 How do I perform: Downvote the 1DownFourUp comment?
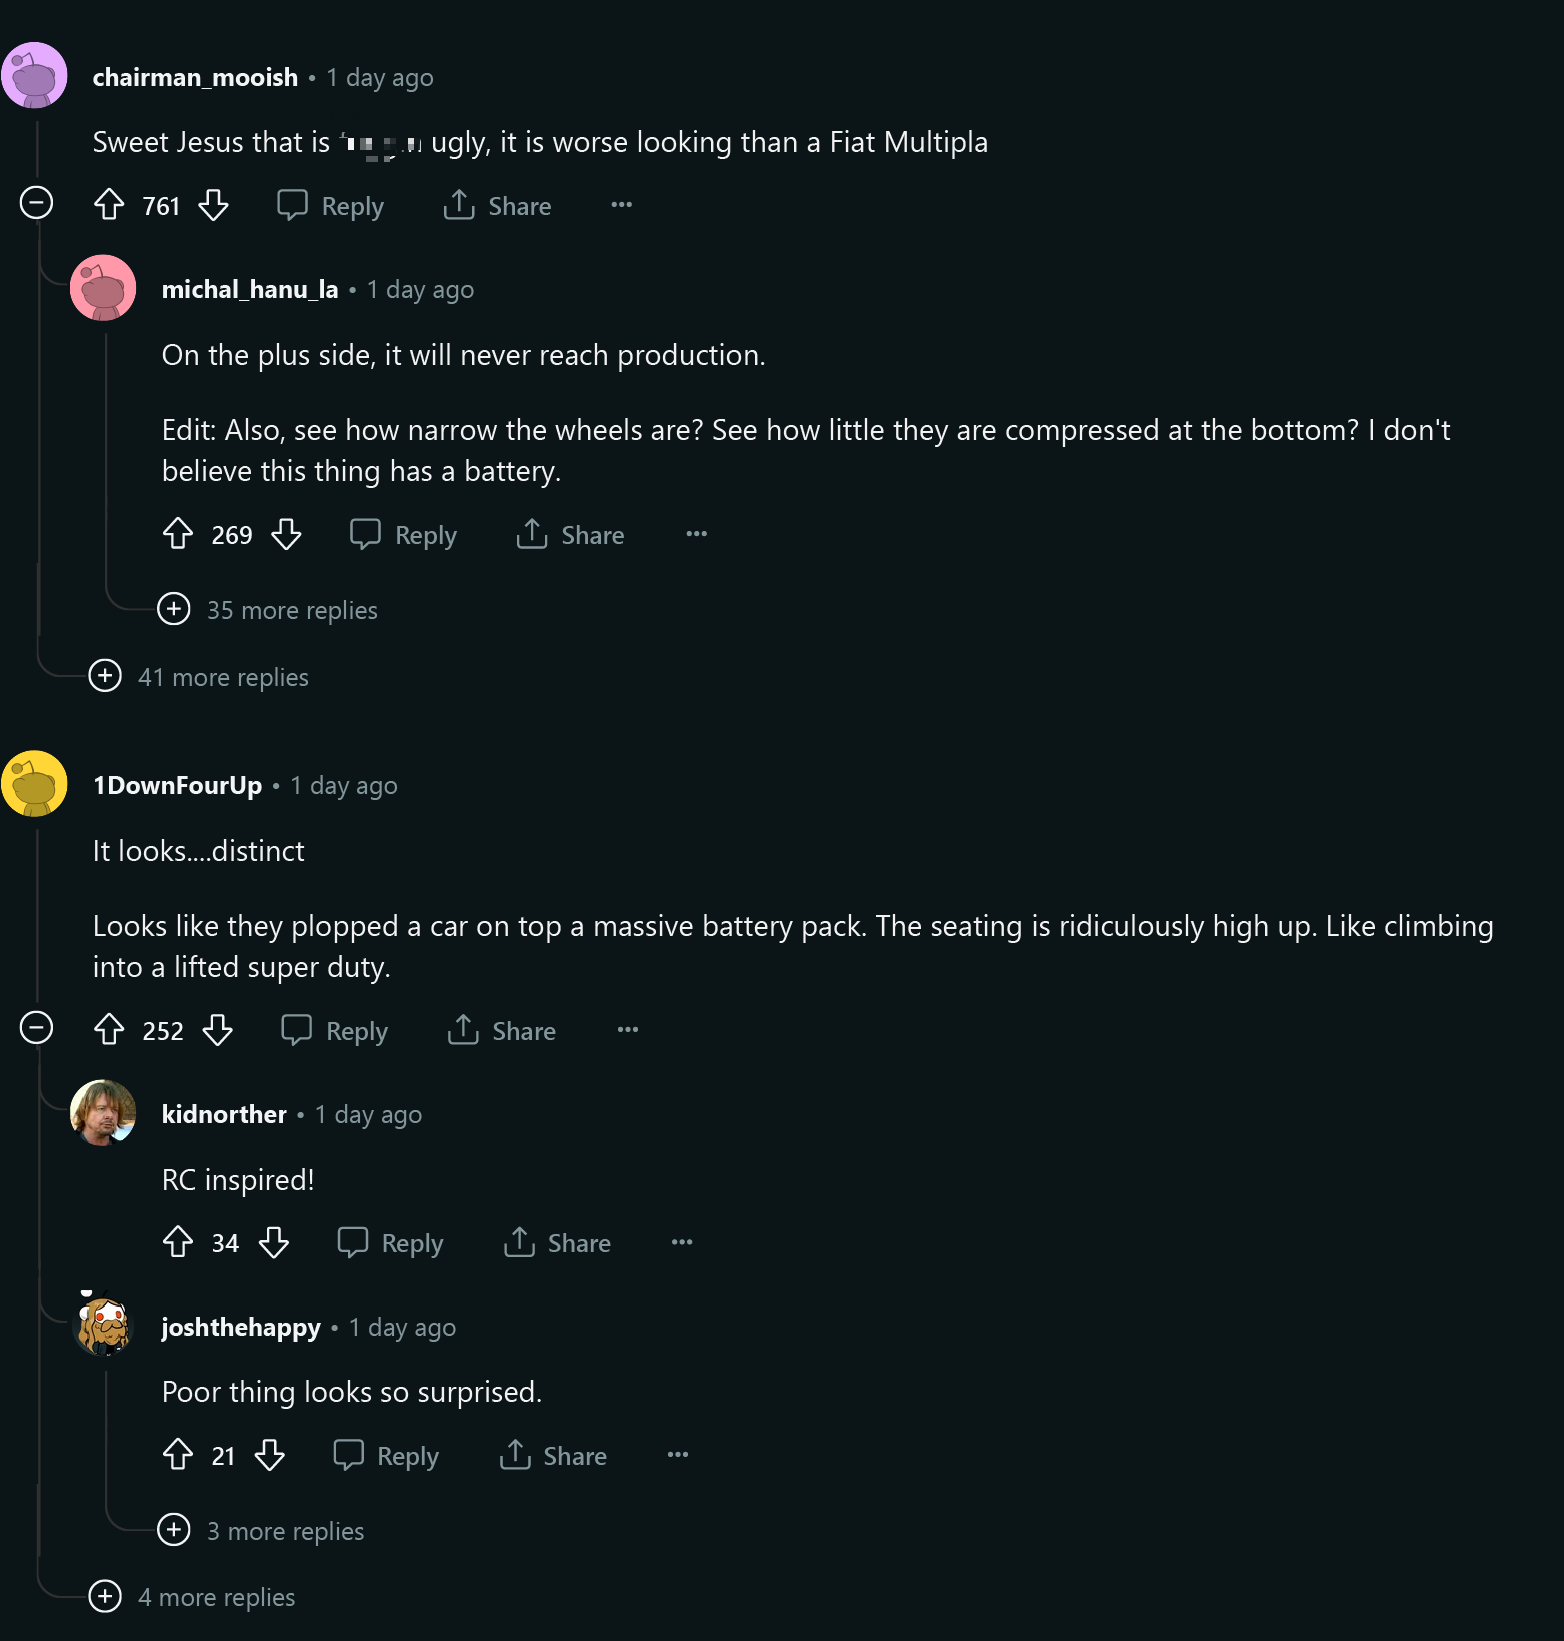point(217,1030)
